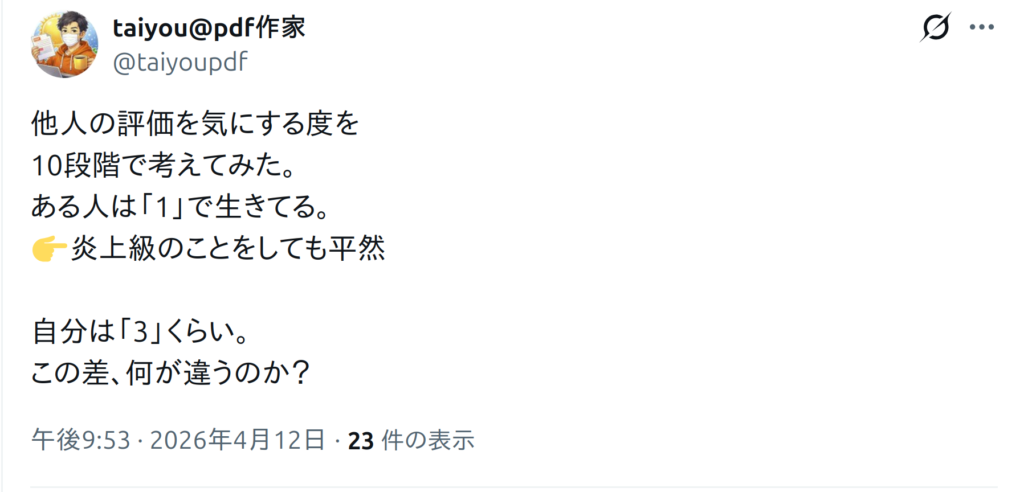Open the Grok explain-post icon

(935, 29)
